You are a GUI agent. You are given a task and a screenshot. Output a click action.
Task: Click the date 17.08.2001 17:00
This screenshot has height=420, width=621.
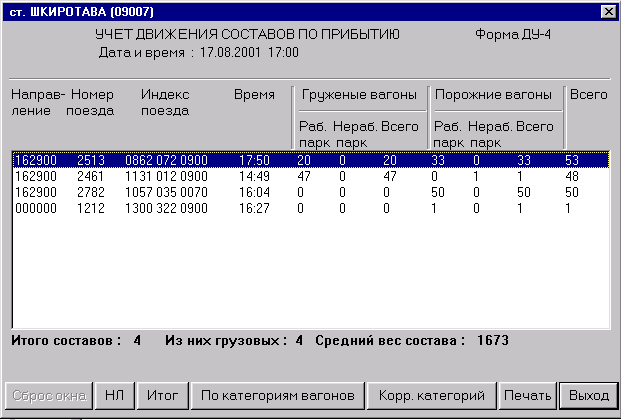coord(249,52)
